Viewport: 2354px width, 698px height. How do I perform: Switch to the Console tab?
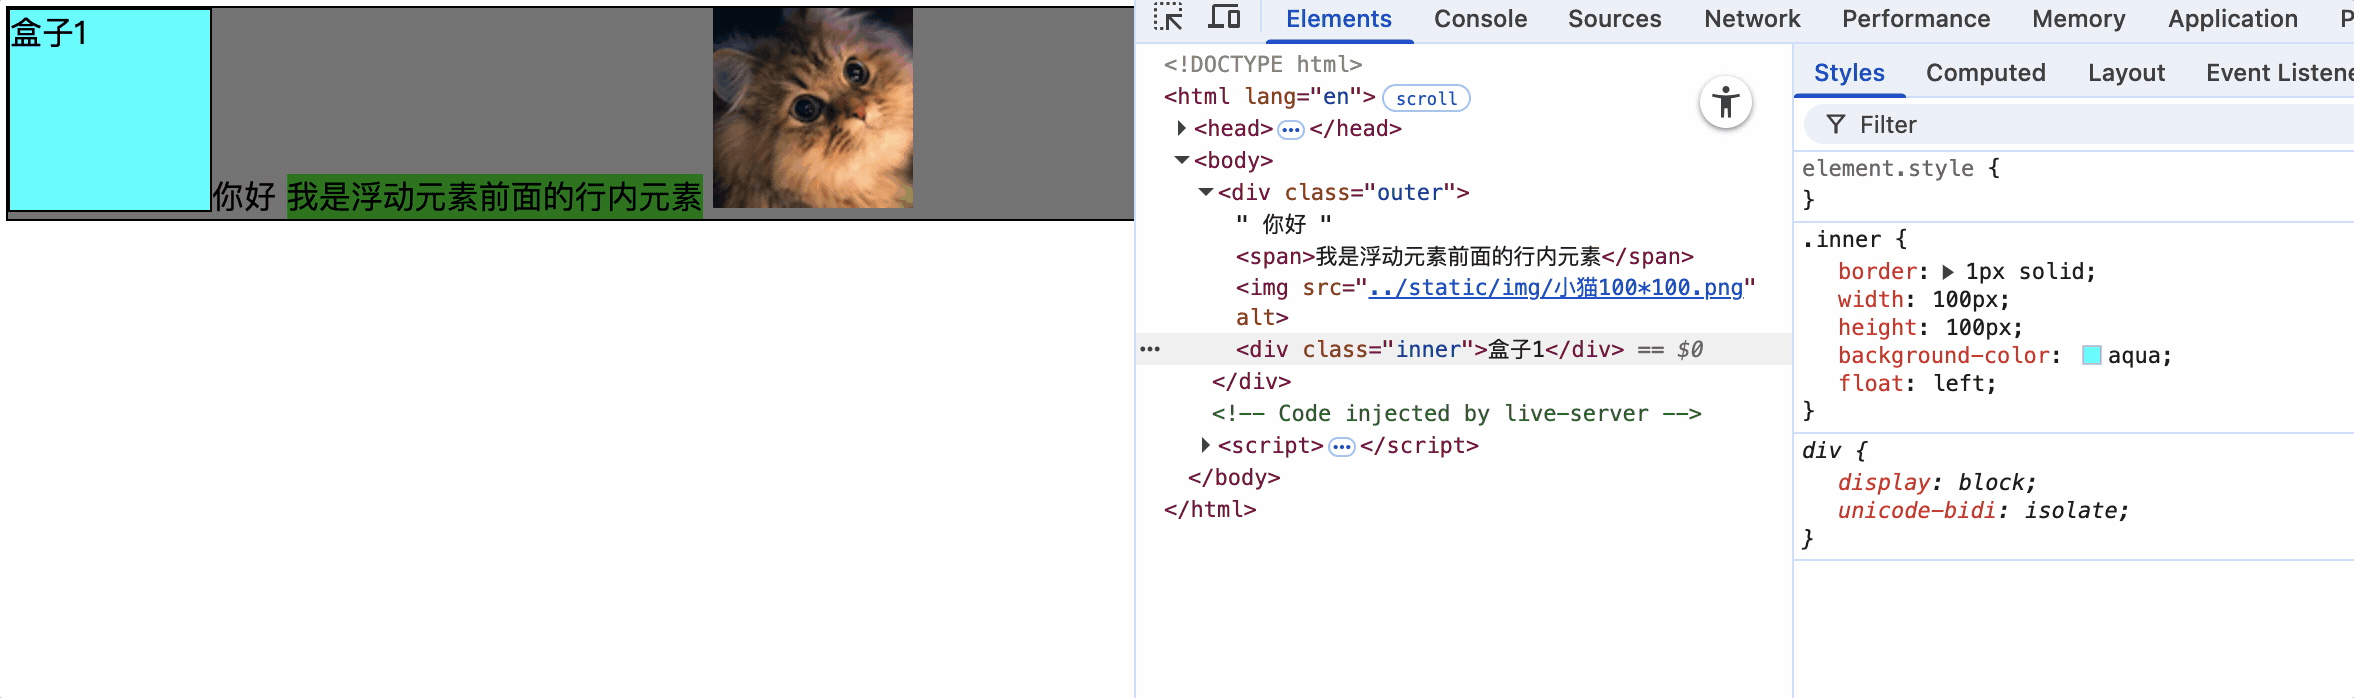click(1480, 19)
